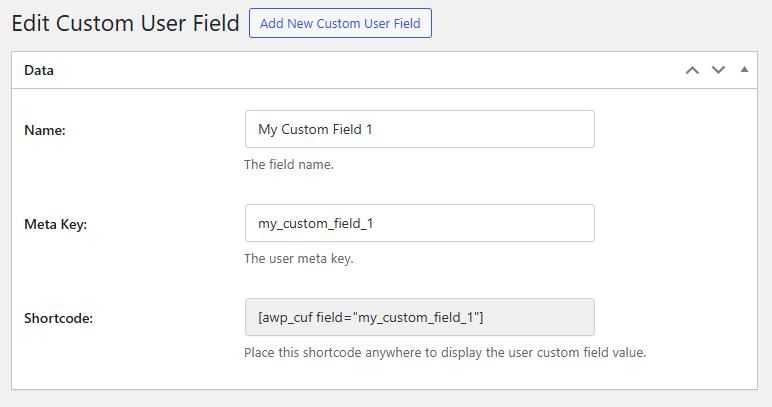This screenshot has height=407, width=772.
Task: Click the "The field name." help text
Action: tap(289, 164)
